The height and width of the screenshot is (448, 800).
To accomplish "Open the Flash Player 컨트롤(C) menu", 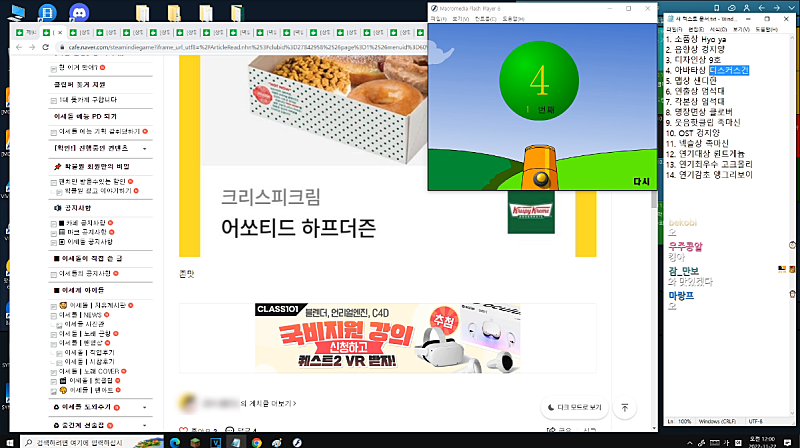I will tap(485, 19).
